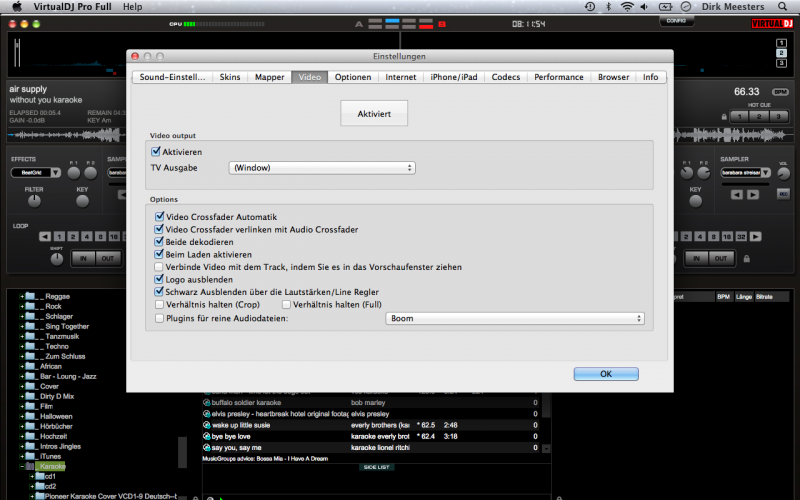Adjust the loop SHIFT knob on left deck

(57, 259)
